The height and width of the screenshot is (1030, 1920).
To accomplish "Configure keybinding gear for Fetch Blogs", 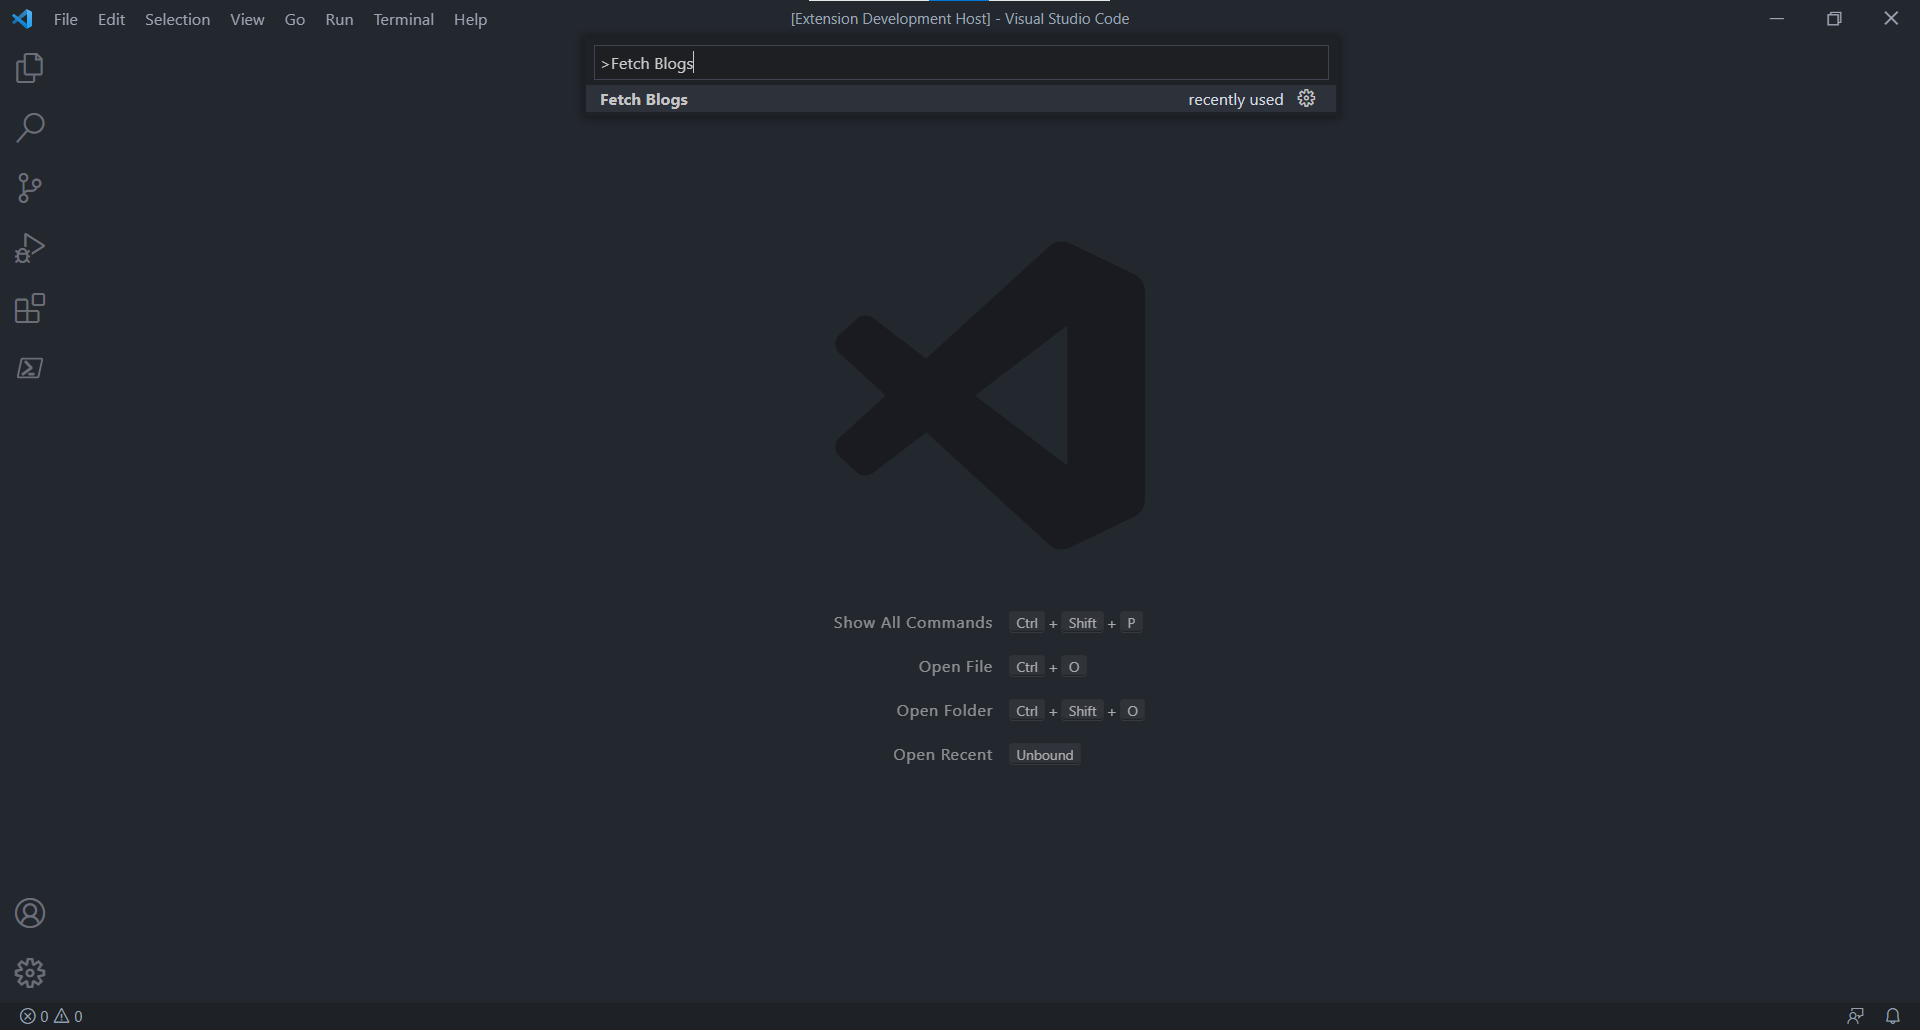I will tap(1307, 99).
